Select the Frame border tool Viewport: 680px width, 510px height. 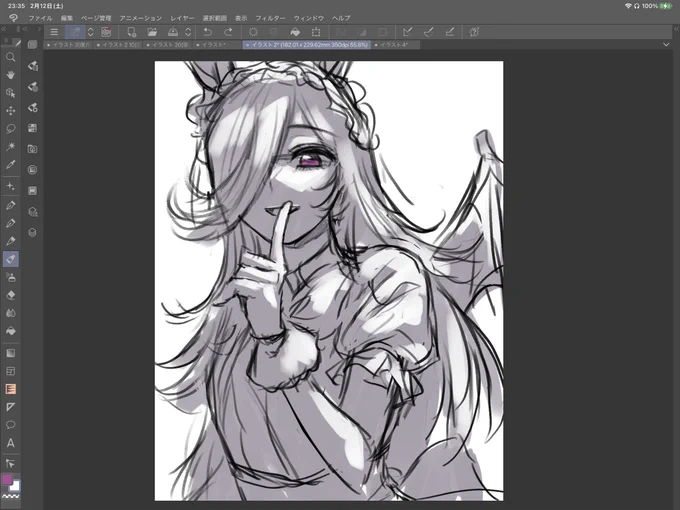click(10, 371)
